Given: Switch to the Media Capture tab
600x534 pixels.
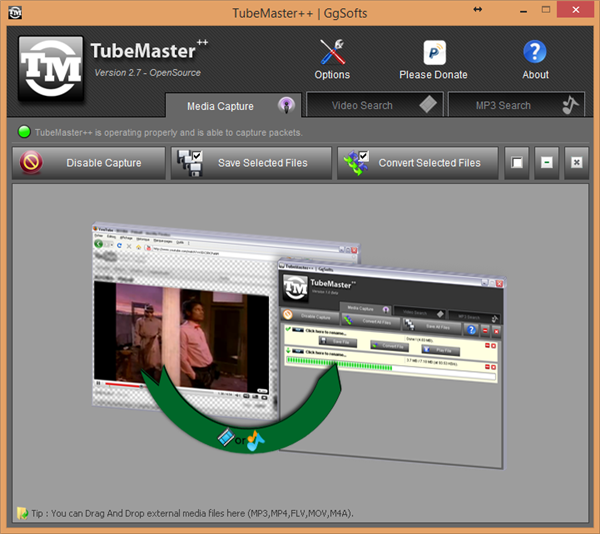Looking at the screenshot, I should tap(221, 106).
